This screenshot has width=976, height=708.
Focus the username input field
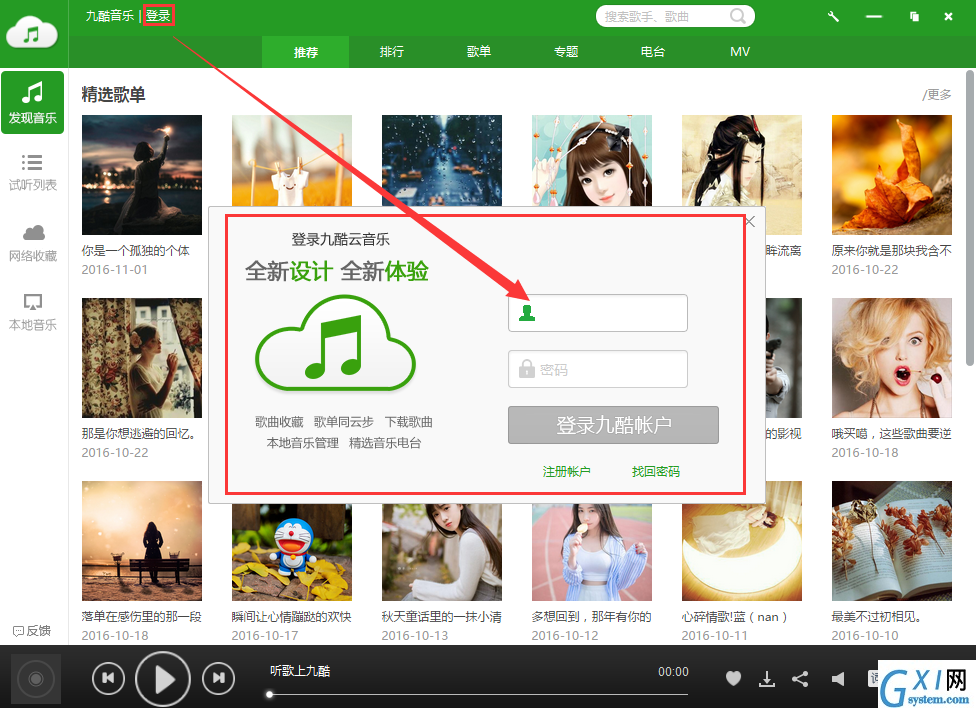pyautogui.click(x=598, y=313)
